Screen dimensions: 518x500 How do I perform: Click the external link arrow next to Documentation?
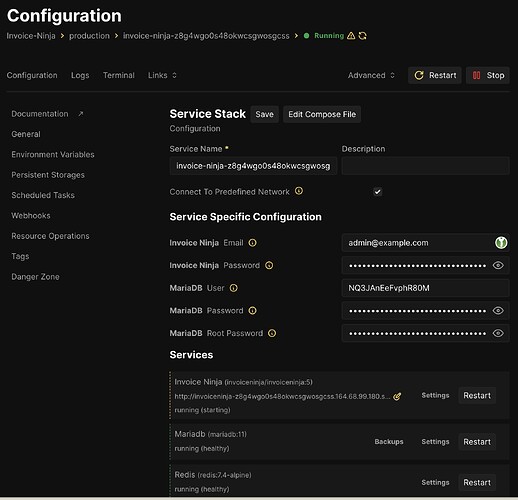[x=81, y=114]
